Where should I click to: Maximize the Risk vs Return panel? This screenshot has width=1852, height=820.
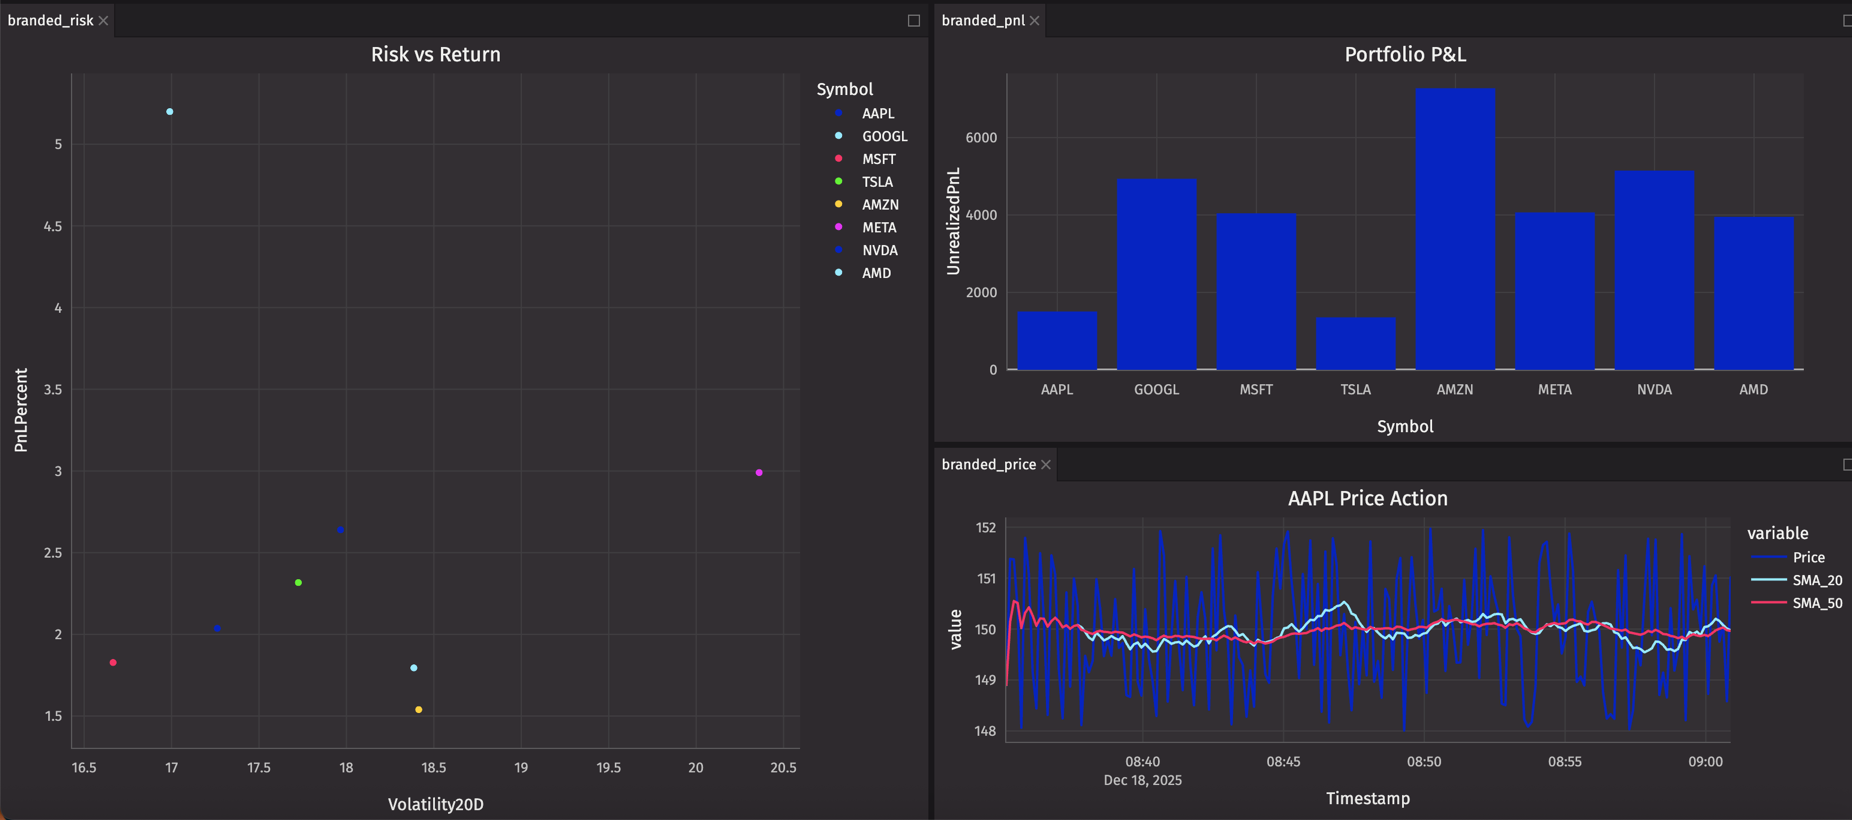913,21
